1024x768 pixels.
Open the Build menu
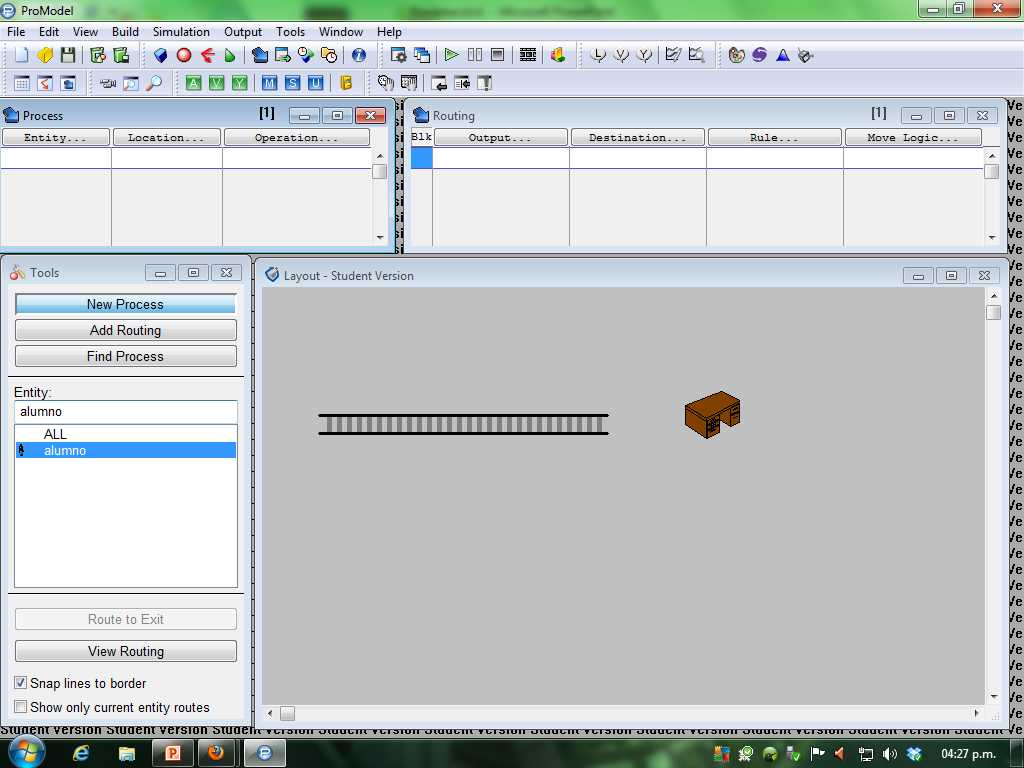point(125,32)
